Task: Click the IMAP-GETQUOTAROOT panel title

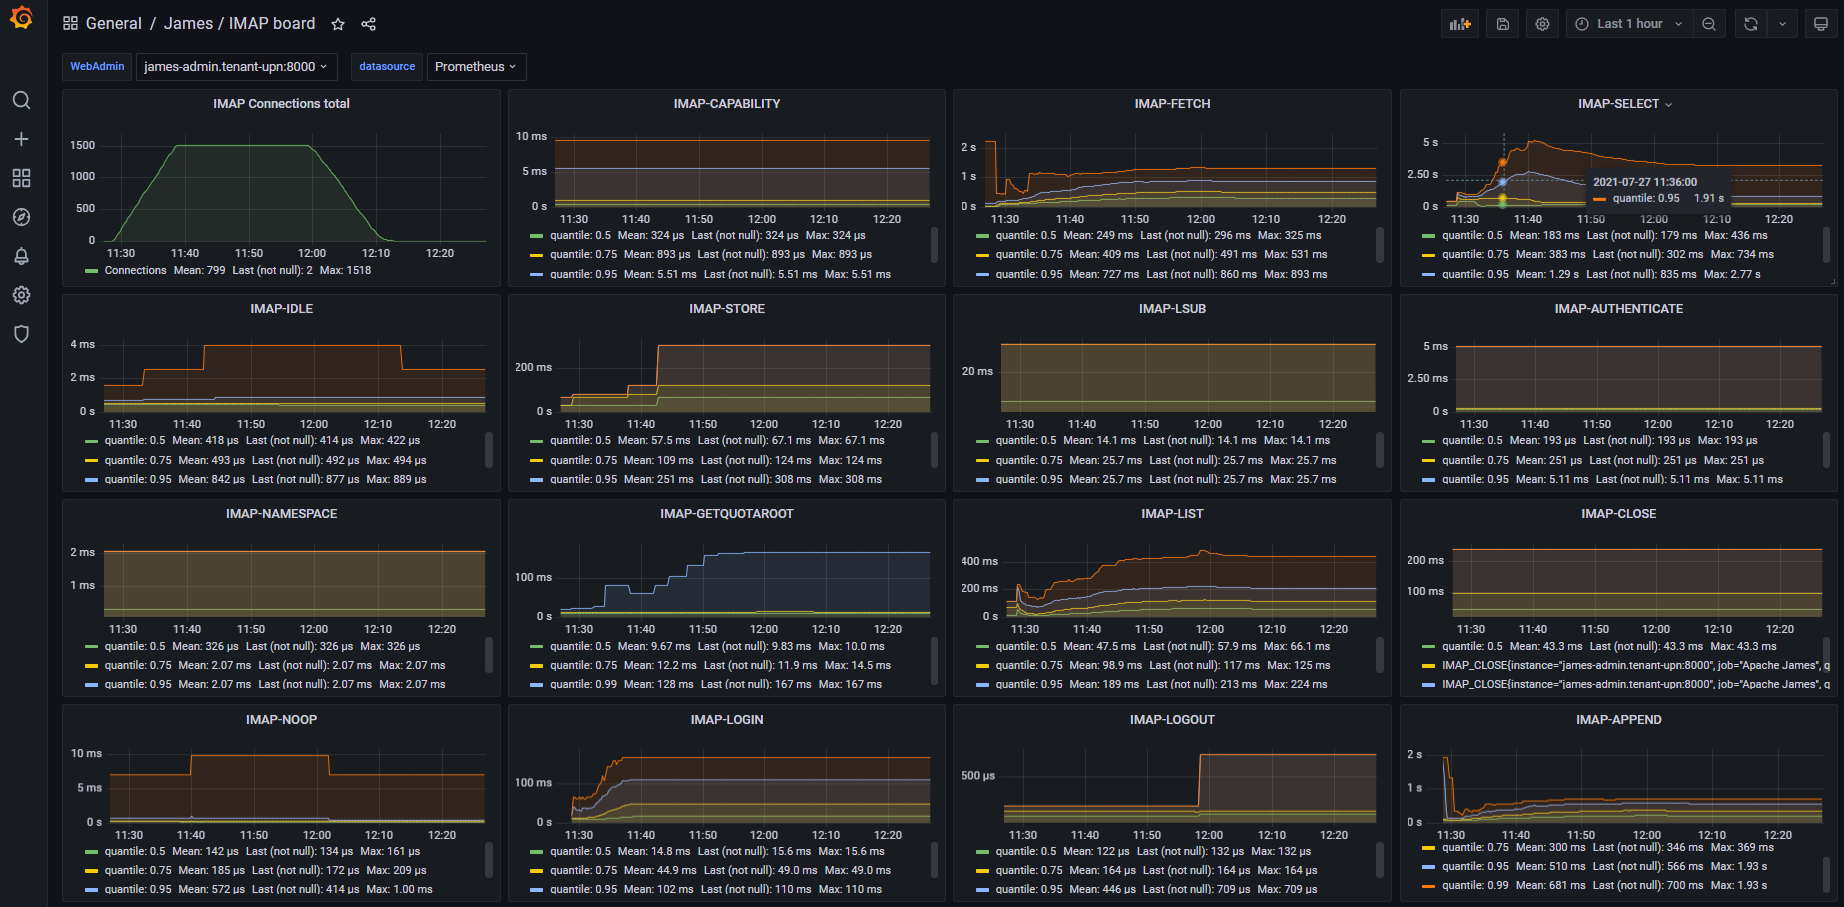Action: [727, 514]
